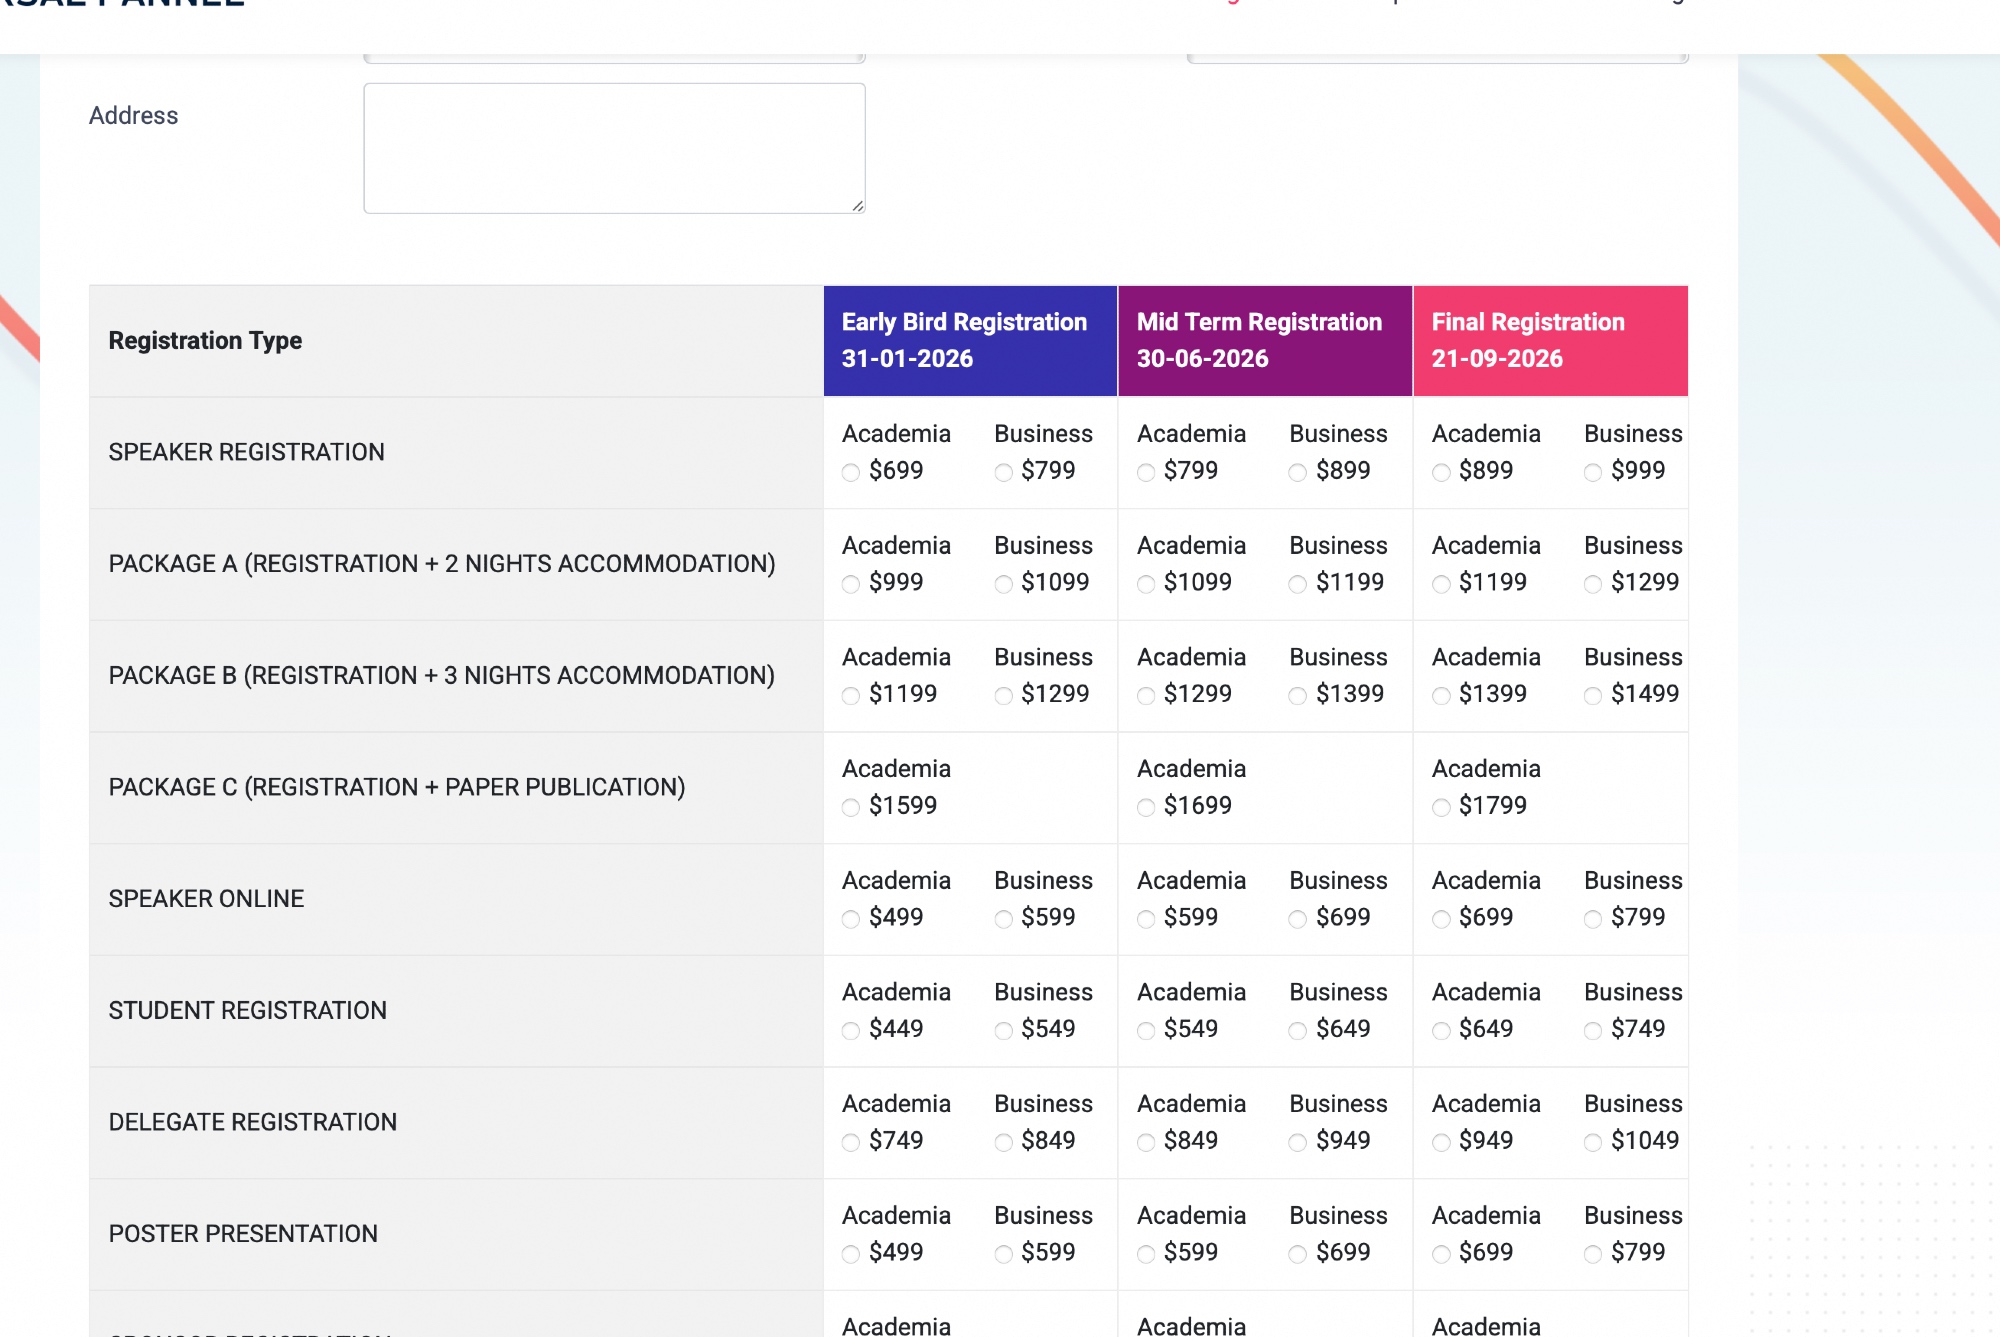The height and width of the screenshot is (1337, 2000).
Task: Choose Speaker Online Final Business $799
Action: [x=1593, y=919]
